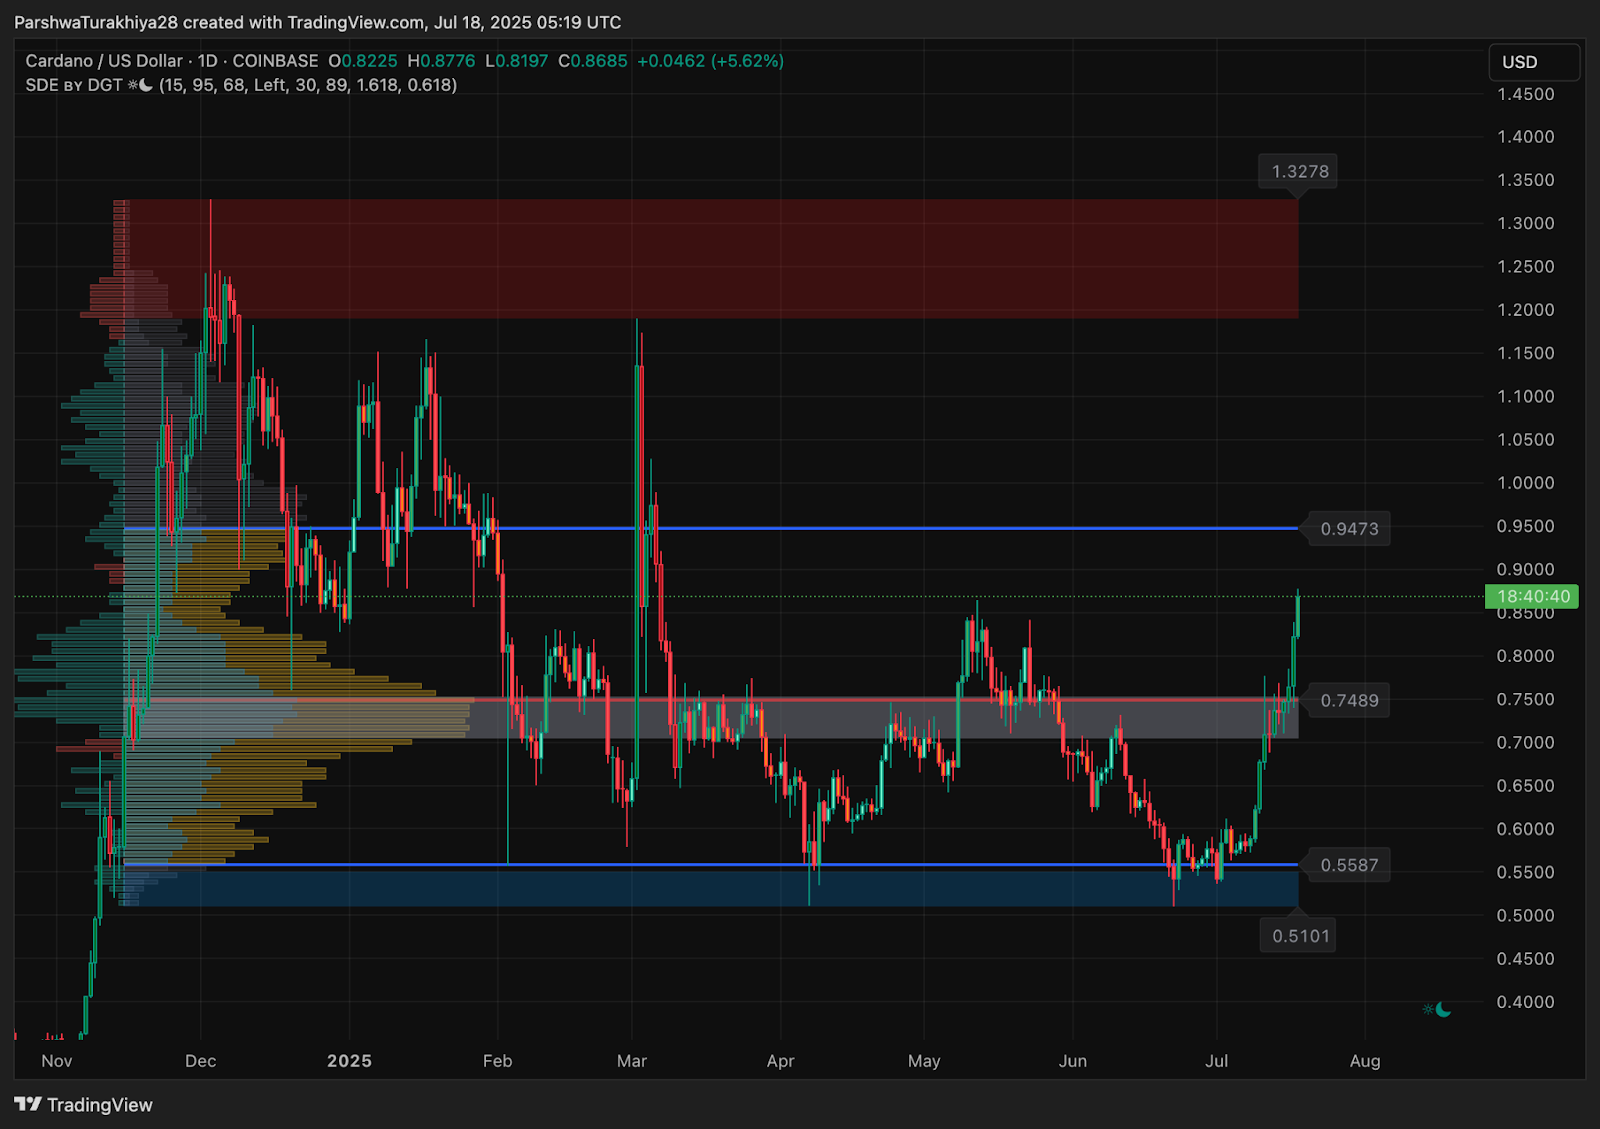Click 1.2000 on the price scale
1600x1129 pixels.
[1525, 311]
